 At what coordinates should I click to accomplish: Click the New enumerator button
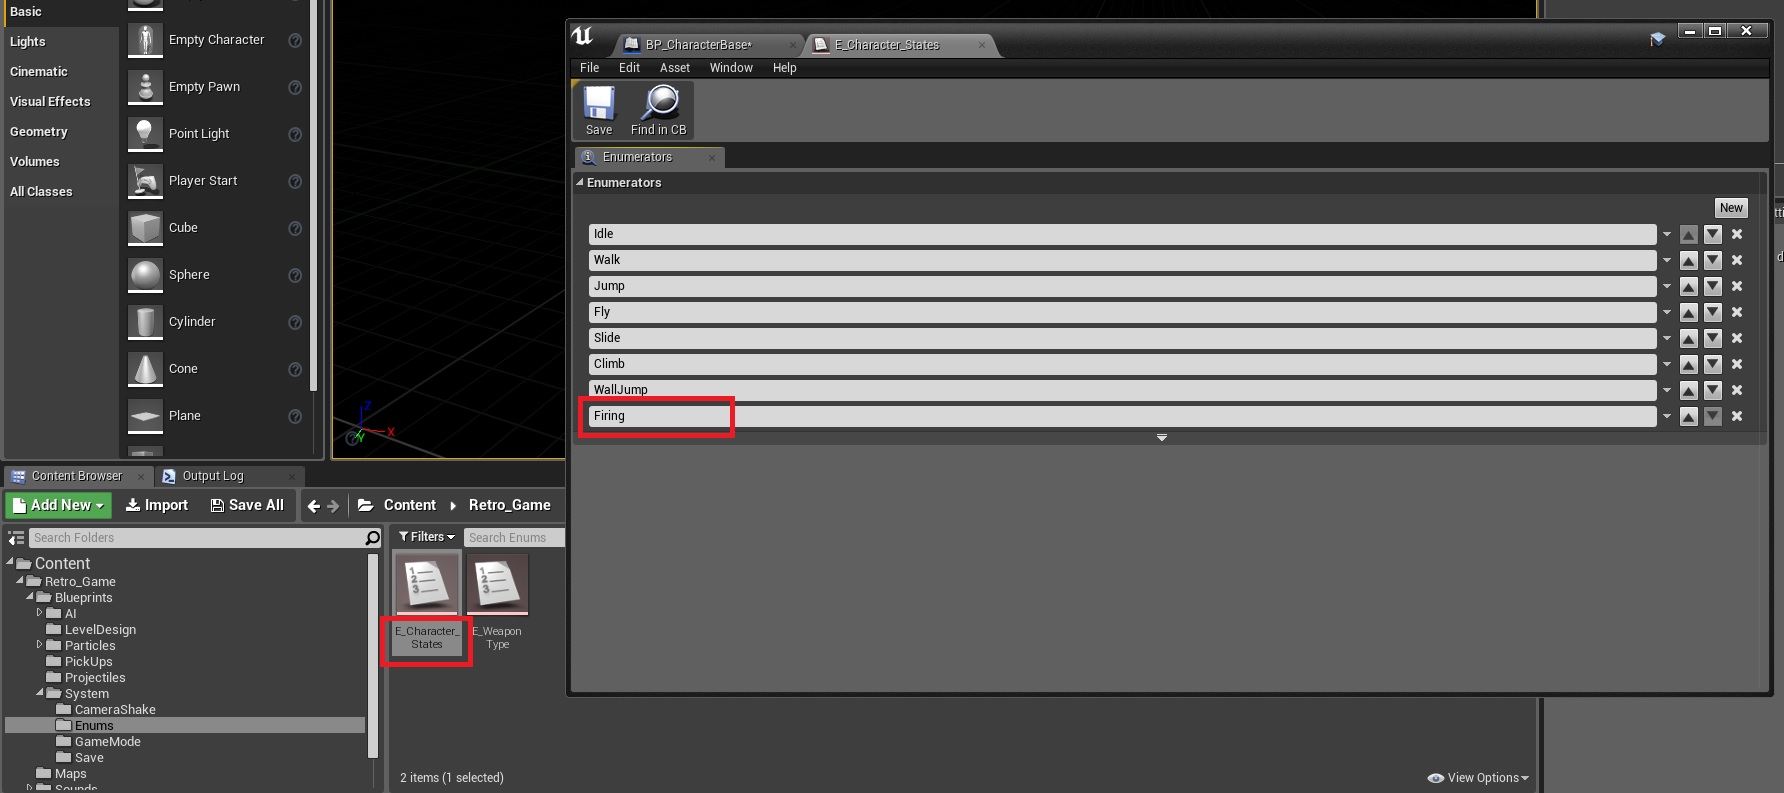click(x=1731, y=208)
